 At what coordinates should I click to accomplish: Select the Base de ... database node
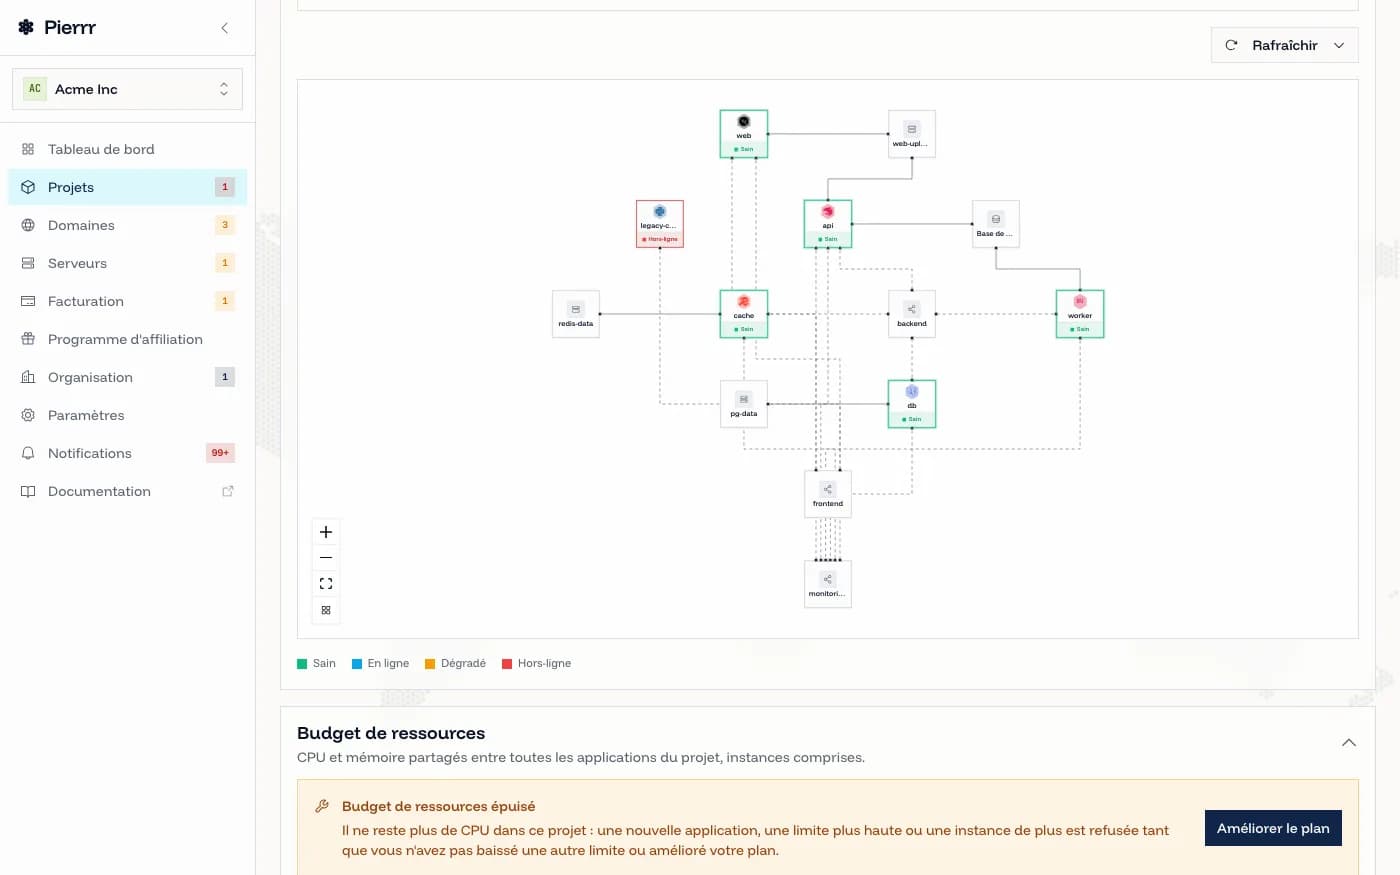996,224
